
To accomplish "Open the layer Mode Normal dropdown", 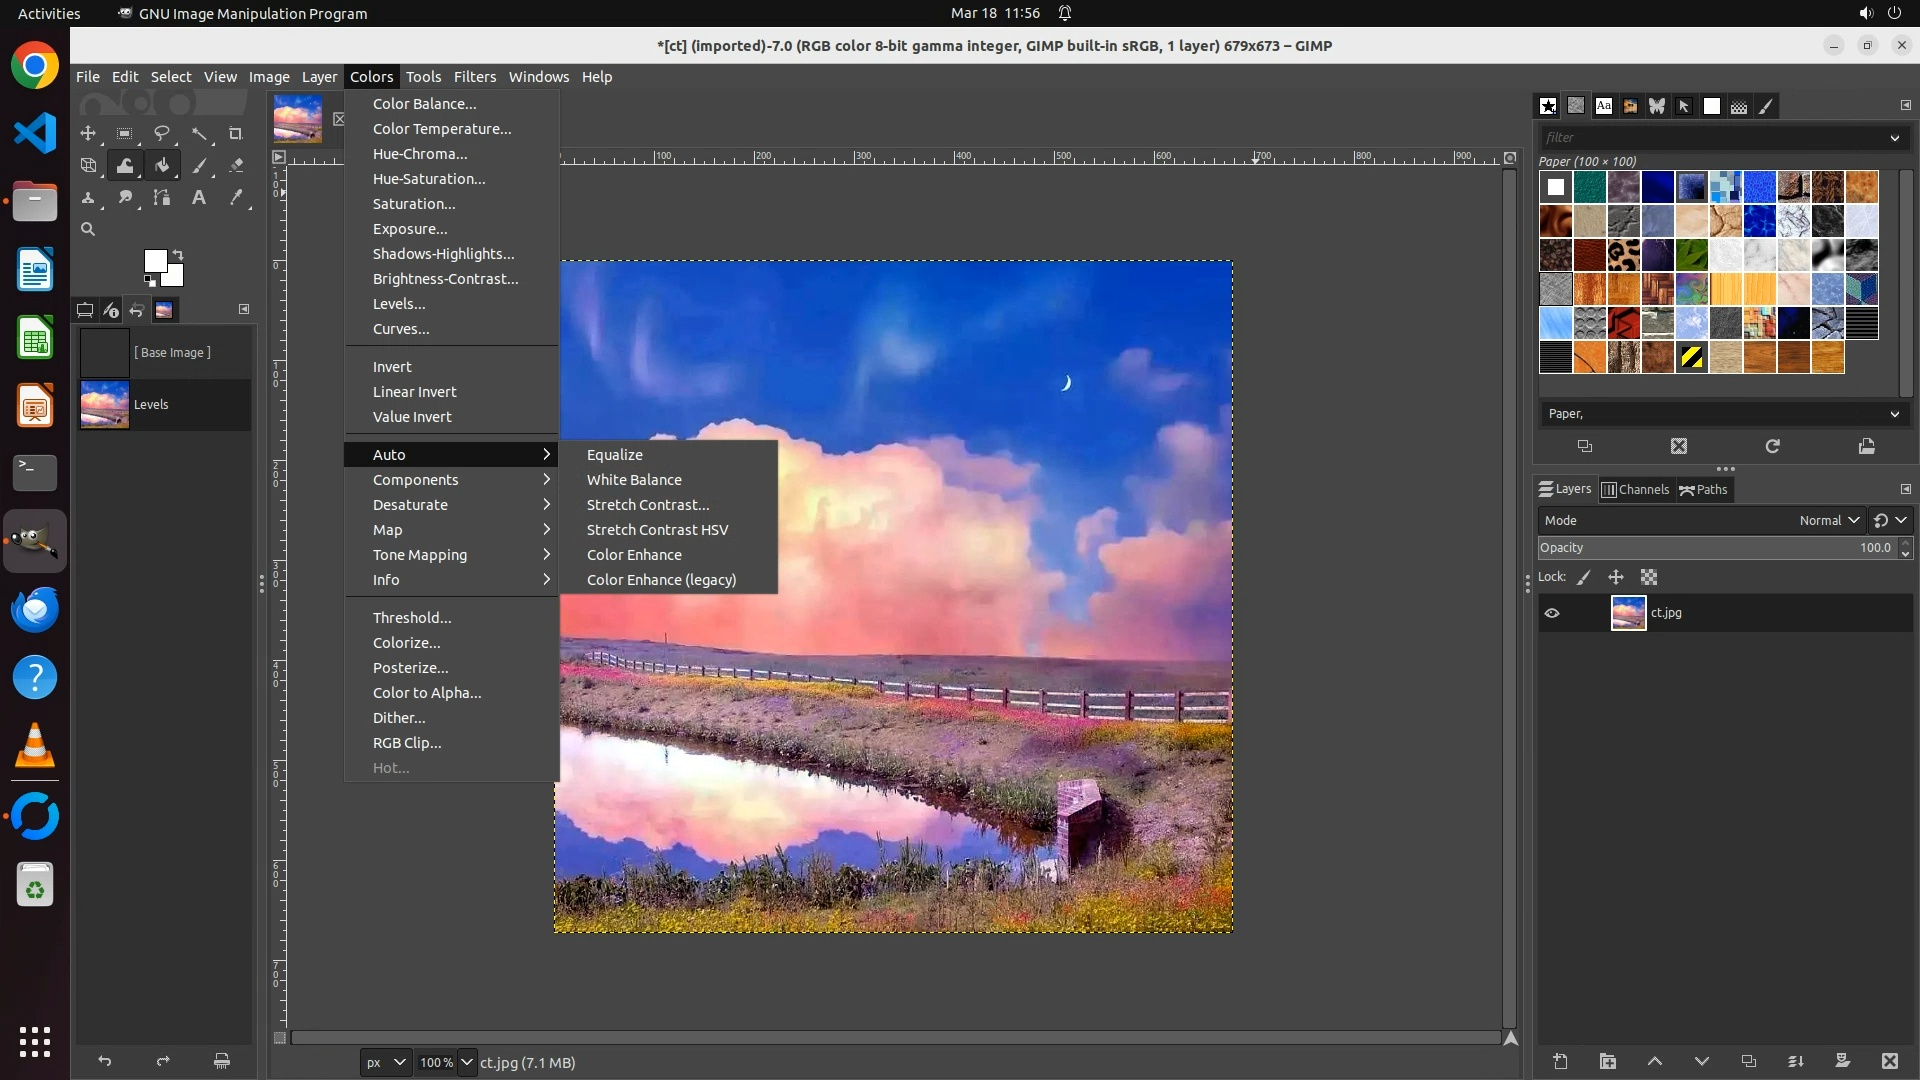I will tap(1828, 520).
